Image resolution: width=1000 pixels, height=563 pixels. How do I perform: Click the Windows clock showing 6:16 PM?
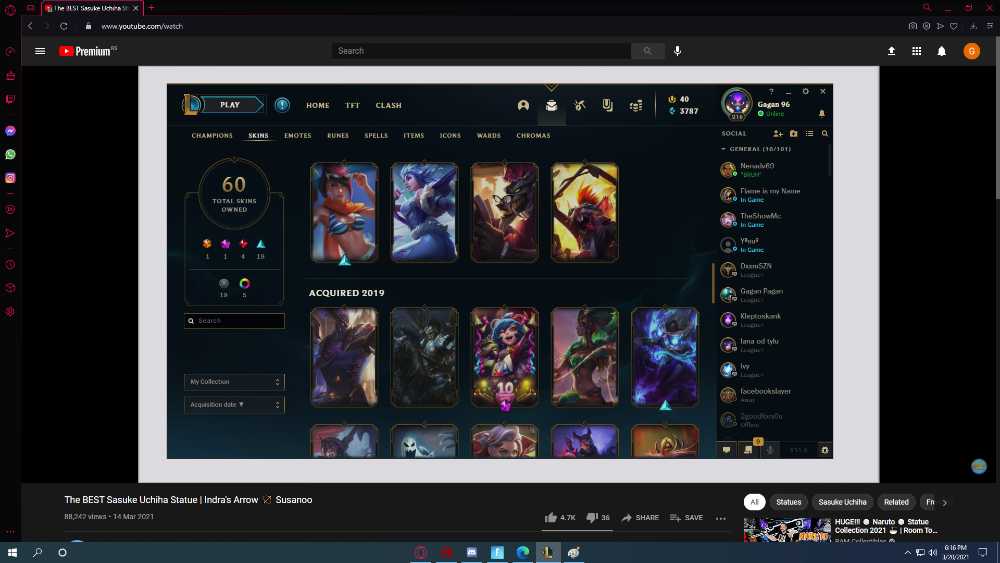tap(955, 552)
